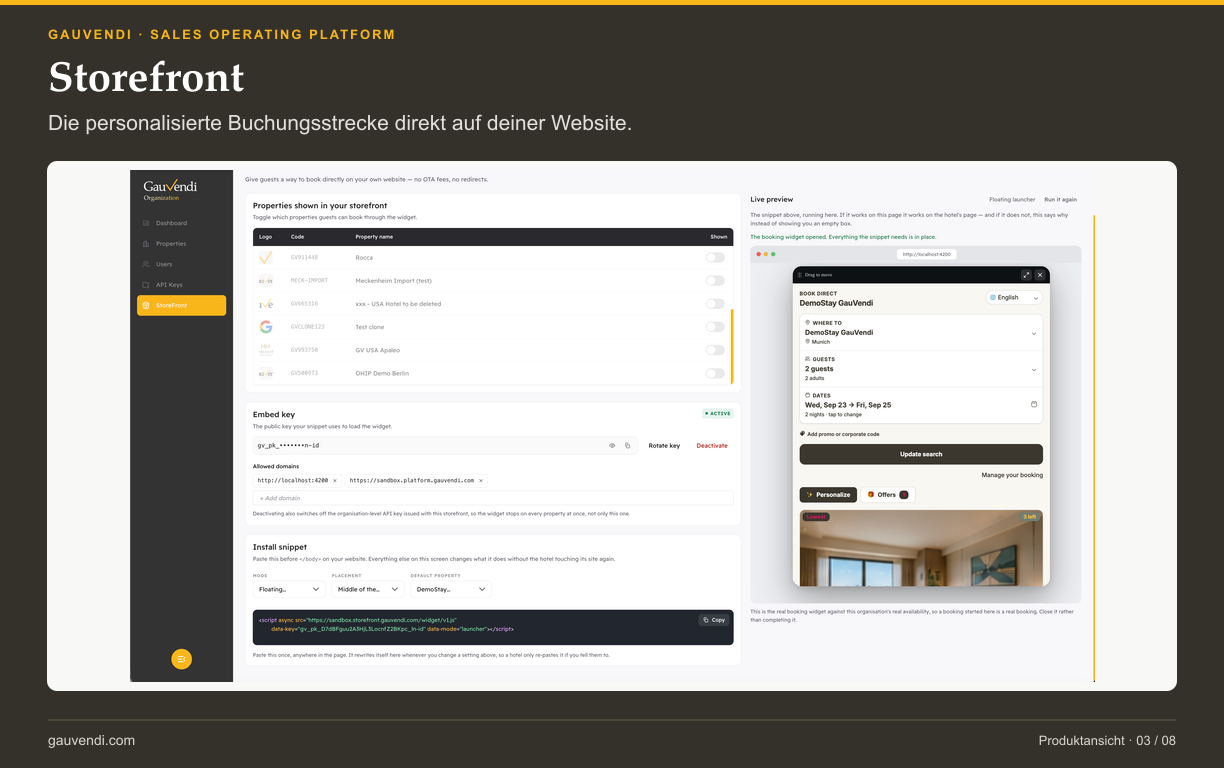Click Add promo or corporate code
Viewport: 1224px width, 768px height.
[840, 434]
